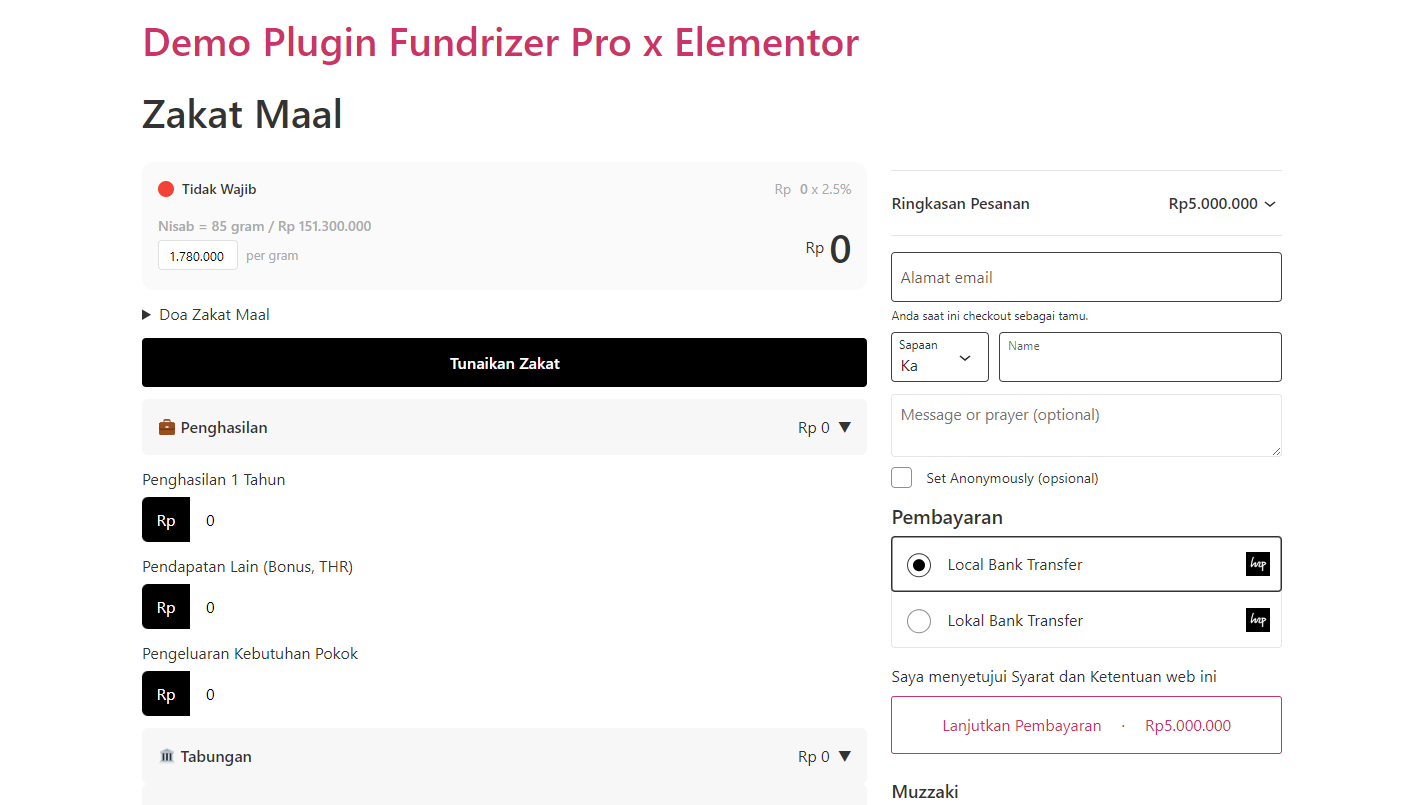1424x805 pixels.
Task: Collapse the Penghasilan section arrow
Action: [x=844, y=427]
